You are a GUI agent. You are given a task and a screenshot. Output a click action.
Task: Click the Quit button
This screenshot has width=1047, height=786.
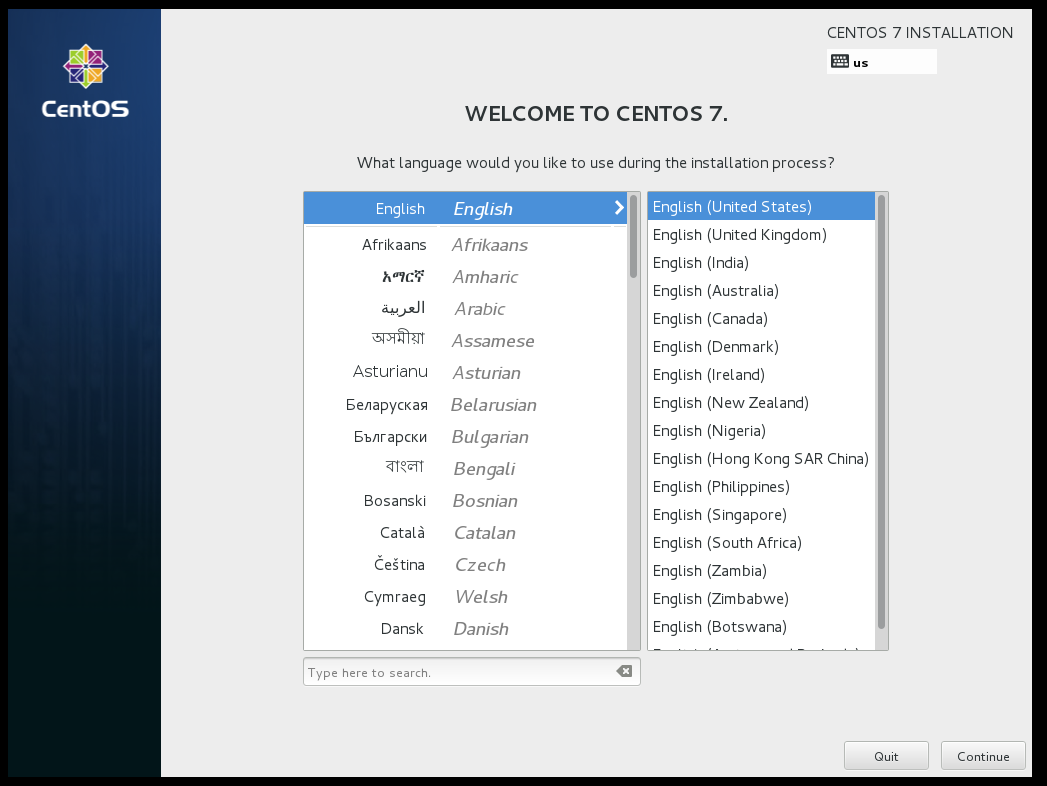coord(886,755)
